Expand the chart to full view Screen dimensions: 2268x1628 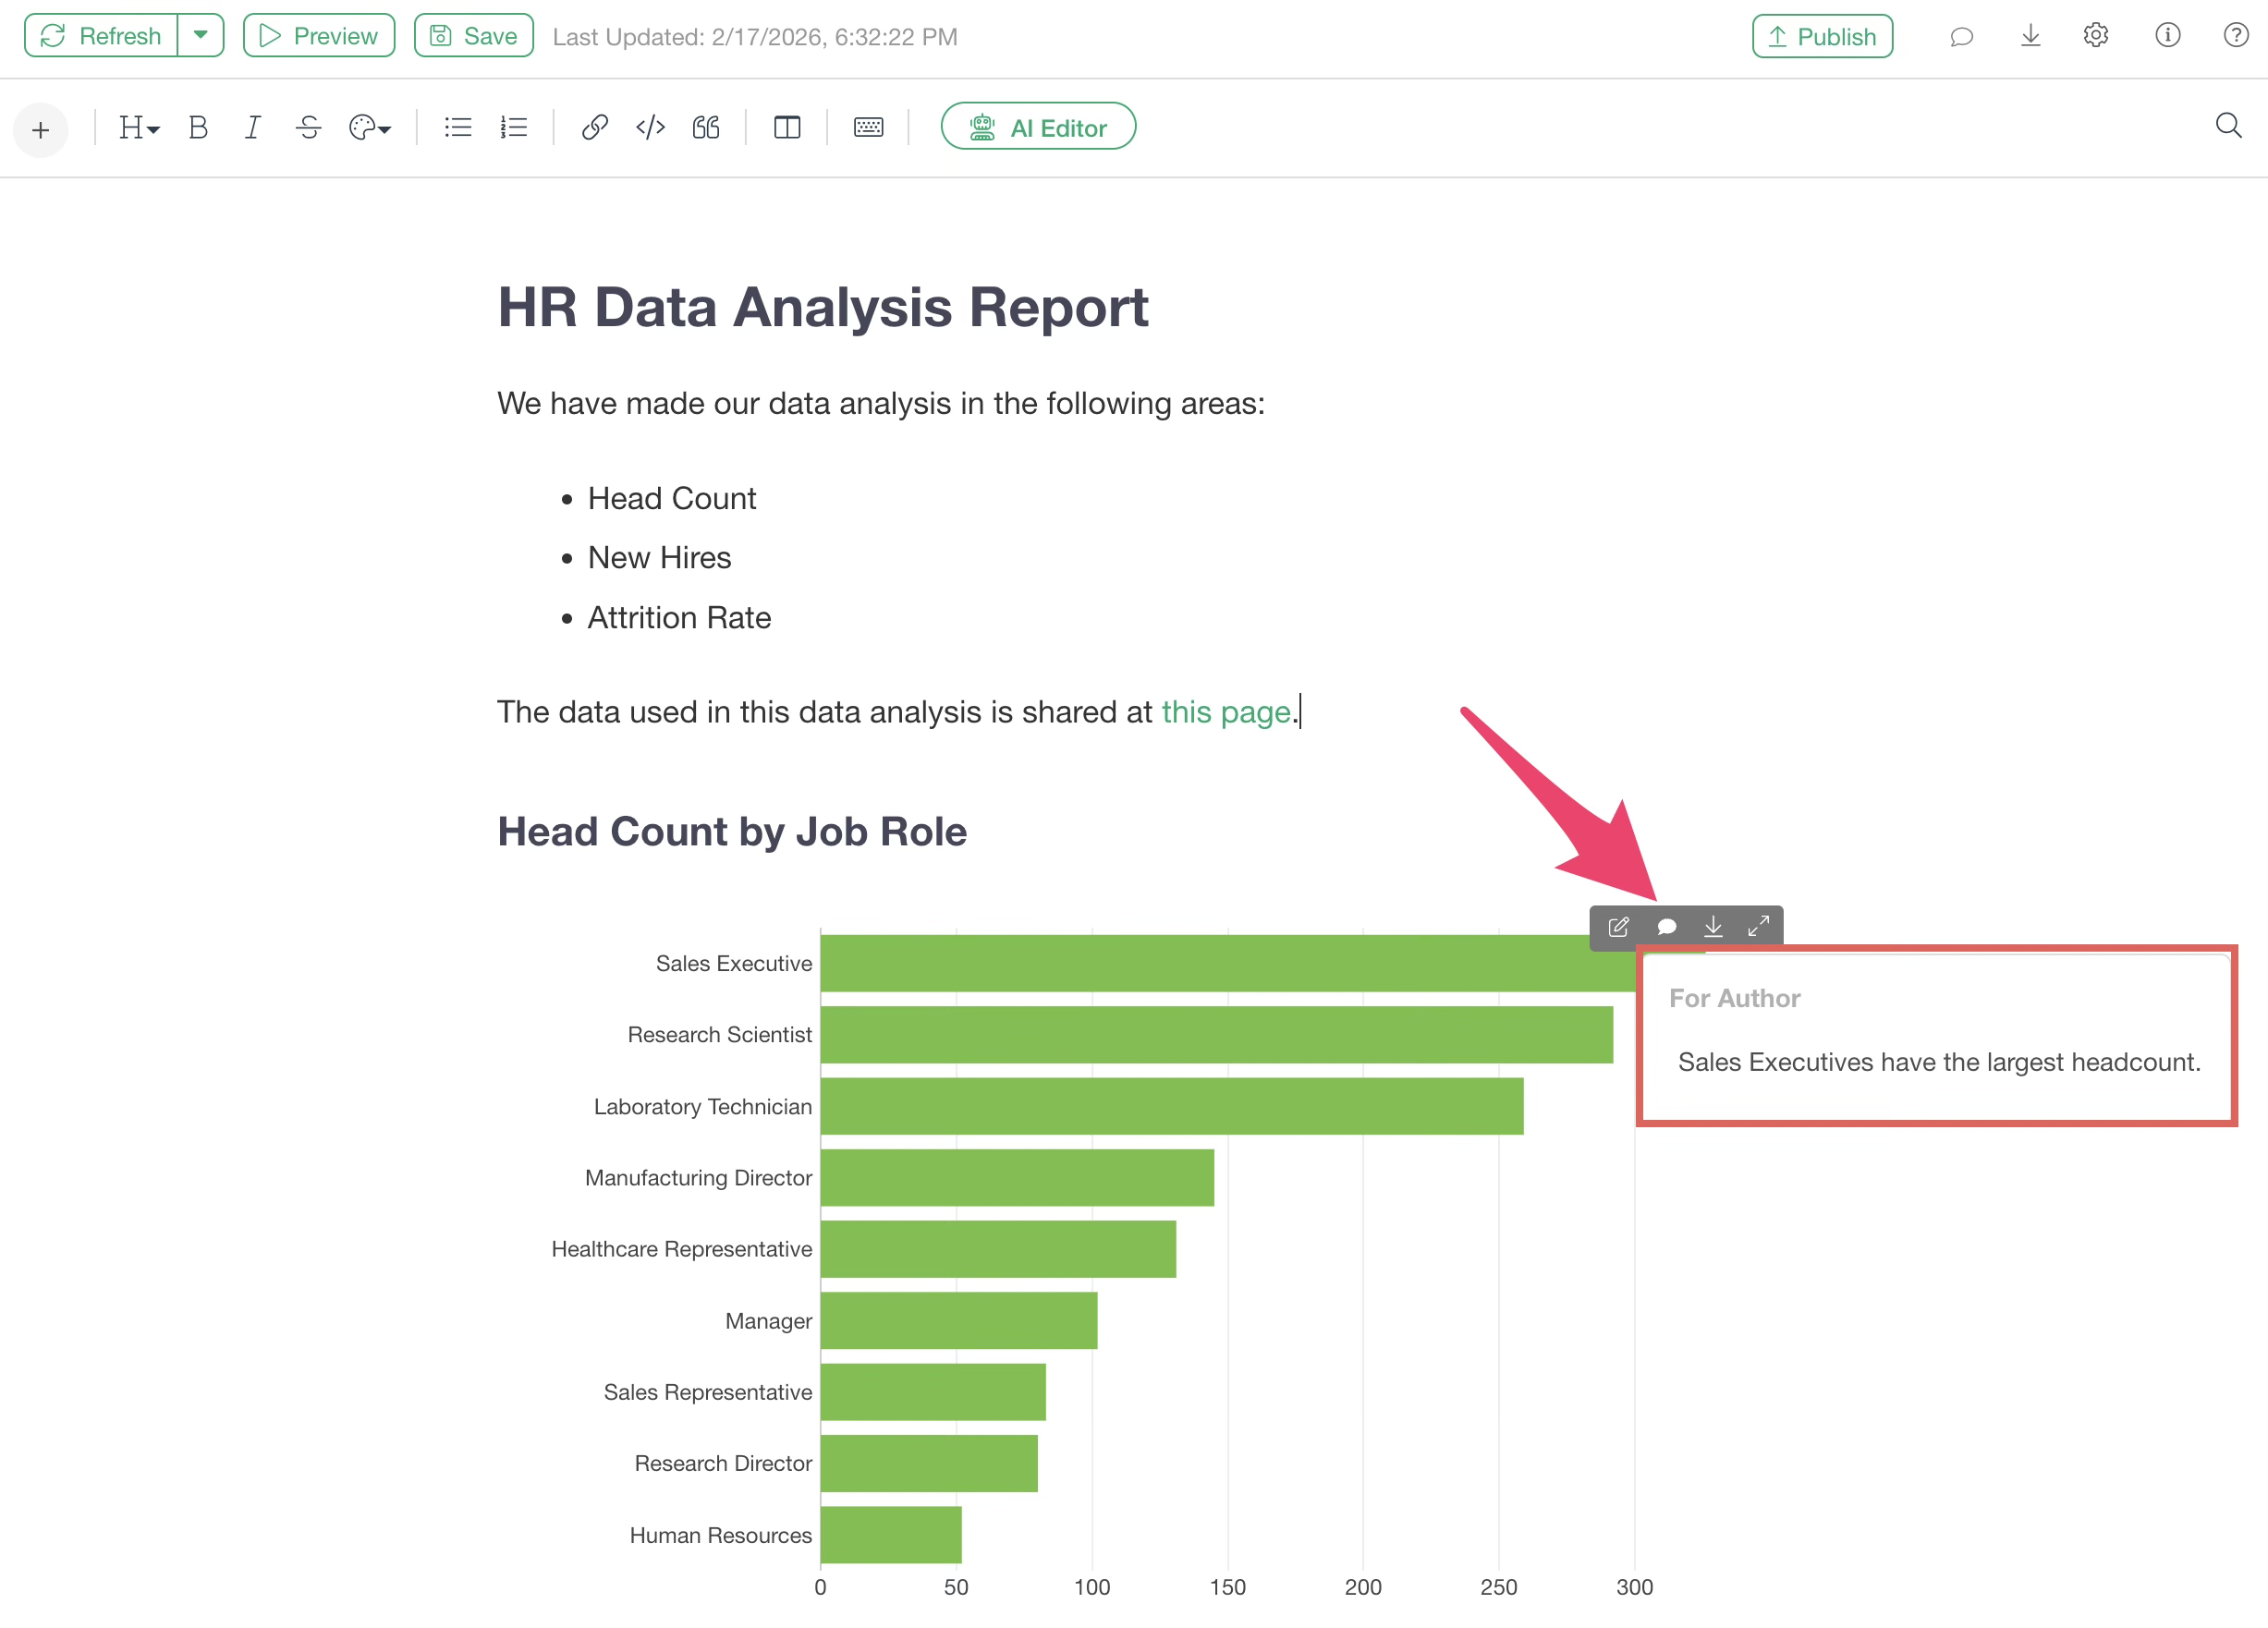click(1759, 927)
